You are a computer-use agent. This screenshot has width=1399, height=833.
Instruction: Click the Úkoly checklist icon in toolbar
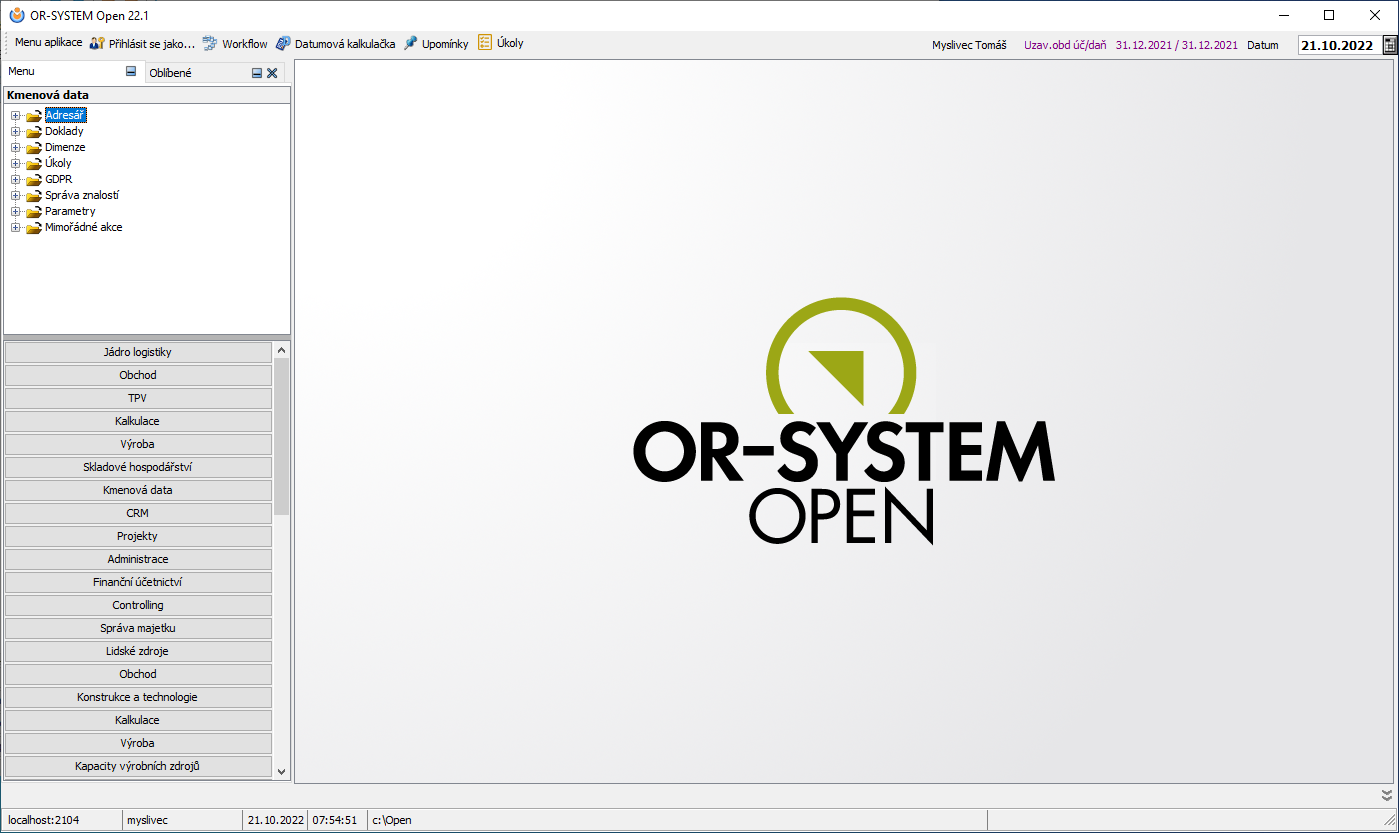tap(485, 43)
